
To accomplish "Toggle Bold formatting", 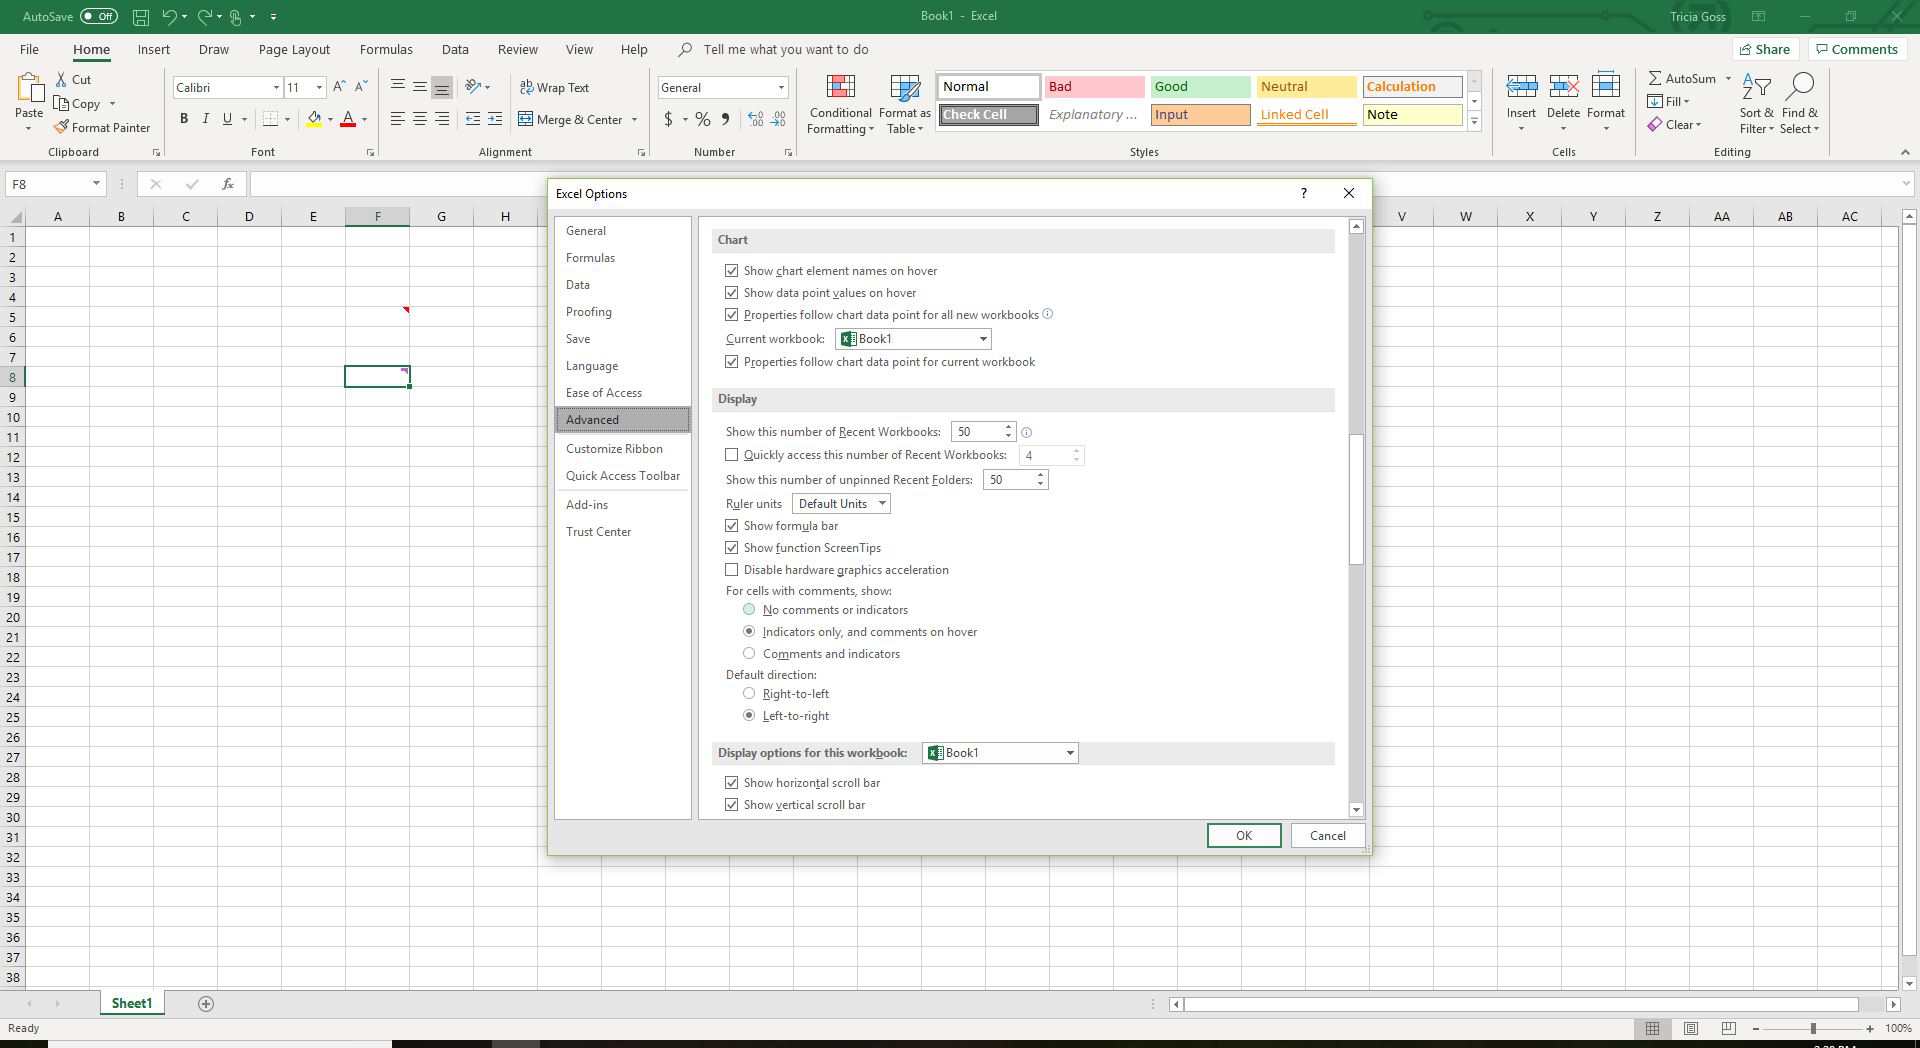I will tap(184, 119).
